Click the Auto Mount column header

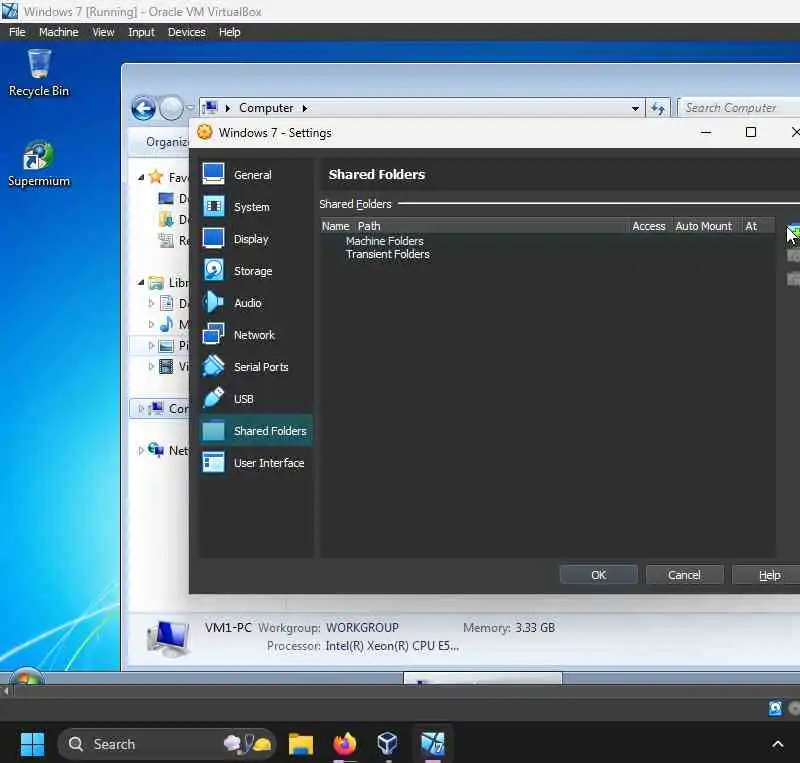point(704,226)
